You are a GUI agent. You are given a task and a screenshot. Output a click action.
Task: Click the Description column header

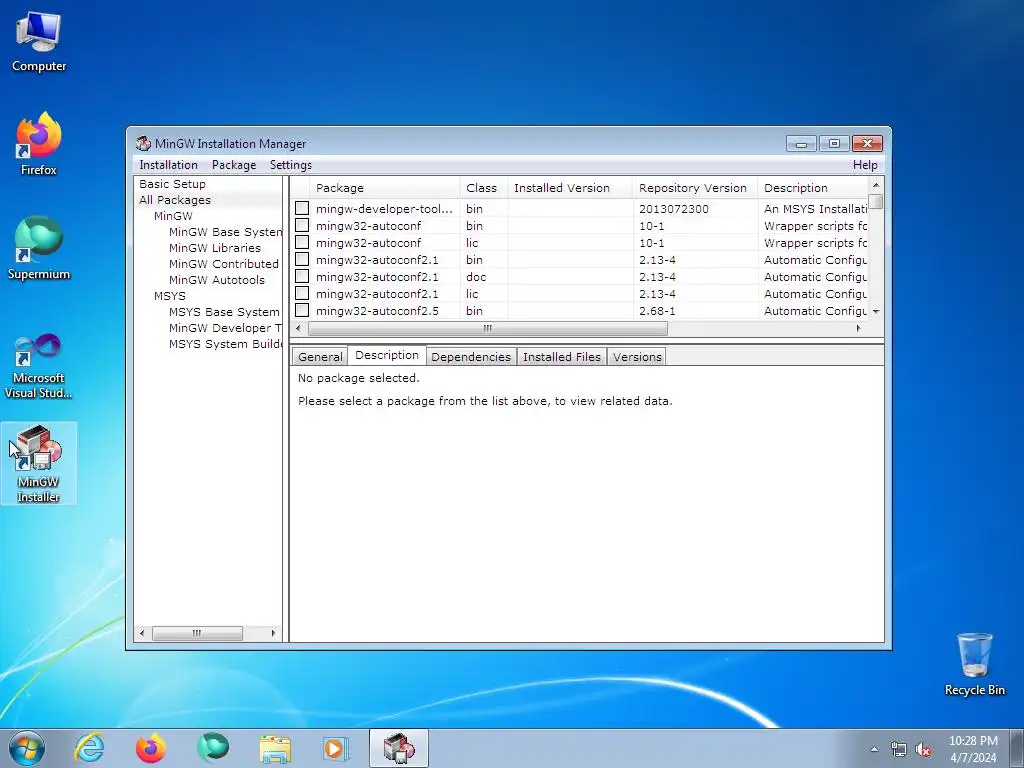812,187
